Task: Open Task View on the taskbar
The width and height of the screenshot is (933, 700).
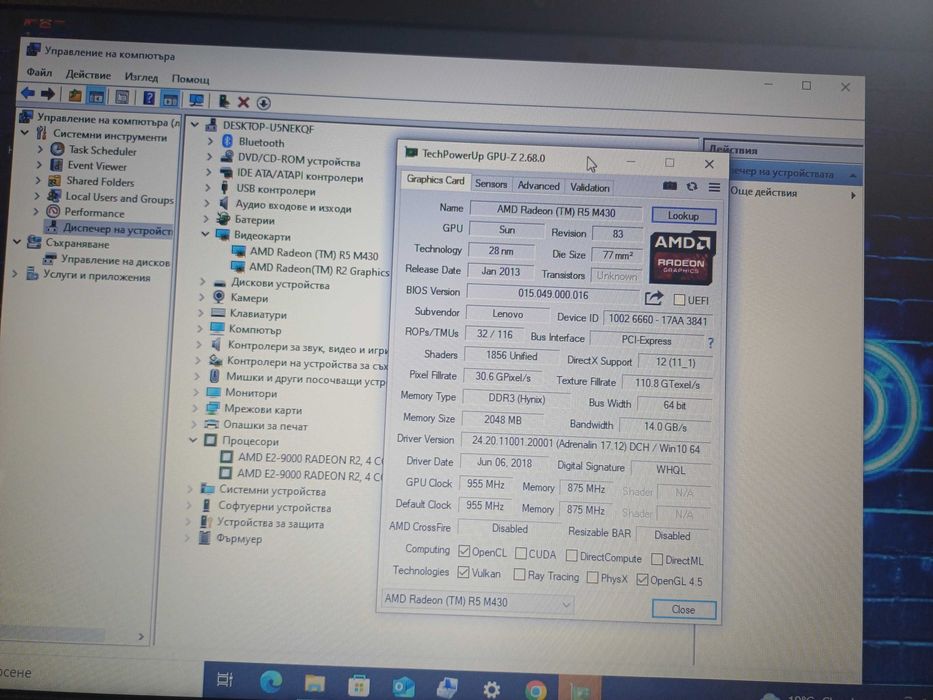Action: coord(225,680)
